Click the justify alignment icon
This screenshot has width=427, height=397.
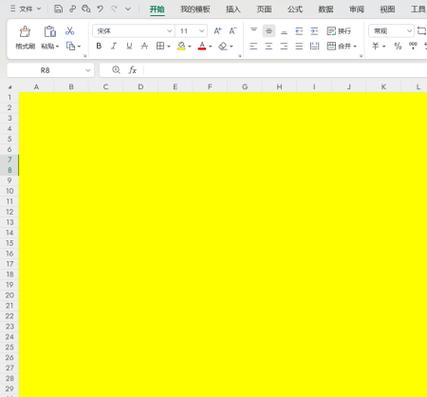point(299,46)
